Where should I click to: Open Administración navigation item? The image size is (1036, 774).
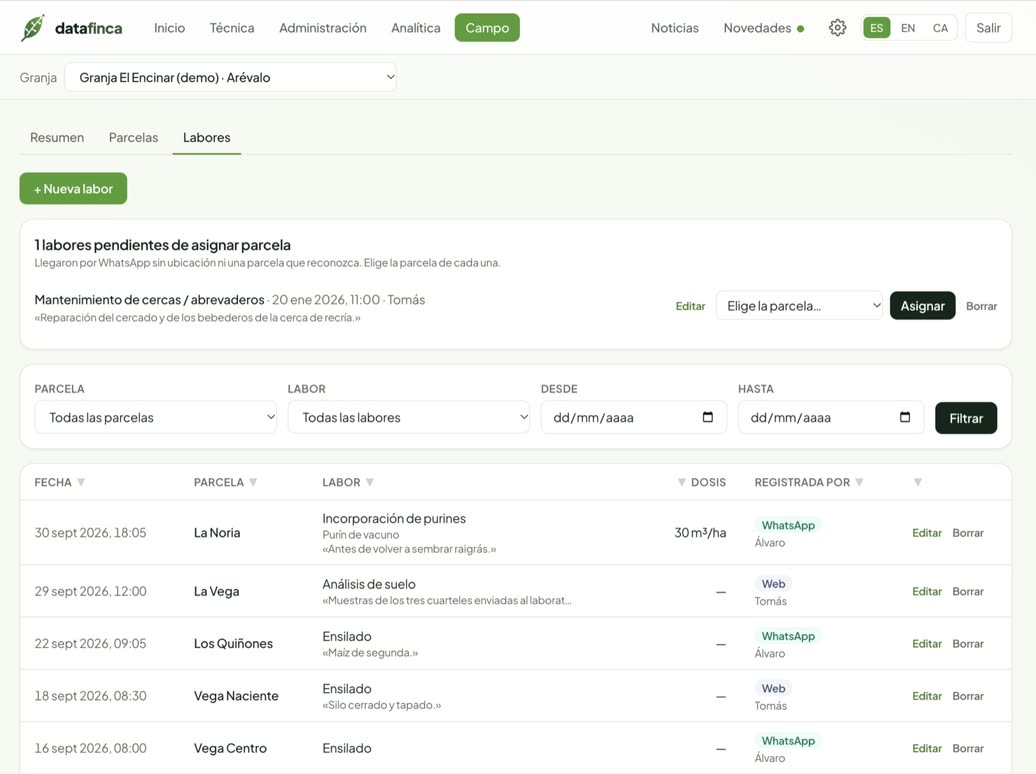point(322,28)
